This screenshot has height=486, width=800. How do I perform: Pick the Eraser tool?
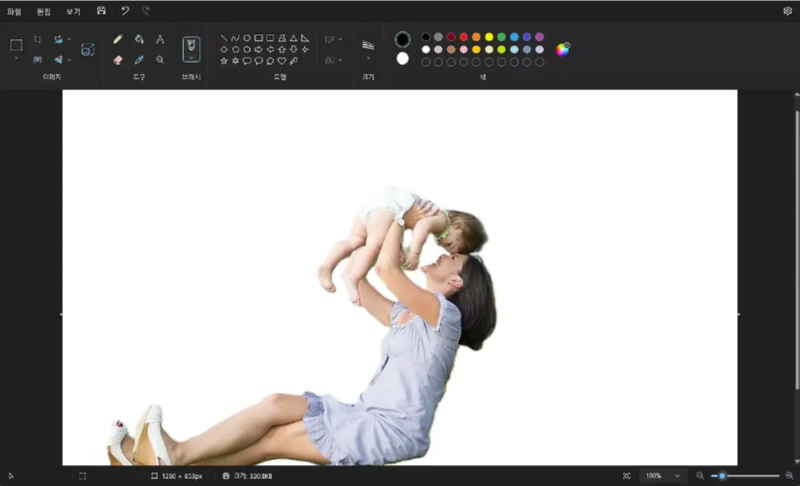(118, 60)
